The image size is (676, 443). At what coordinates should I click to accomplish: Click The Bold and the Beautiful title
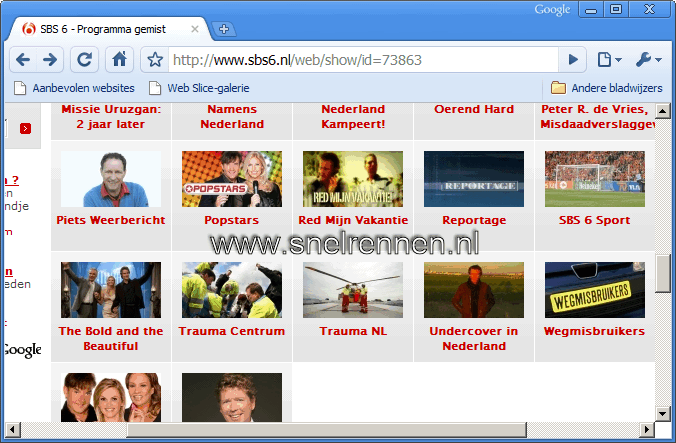coord(111,339)
